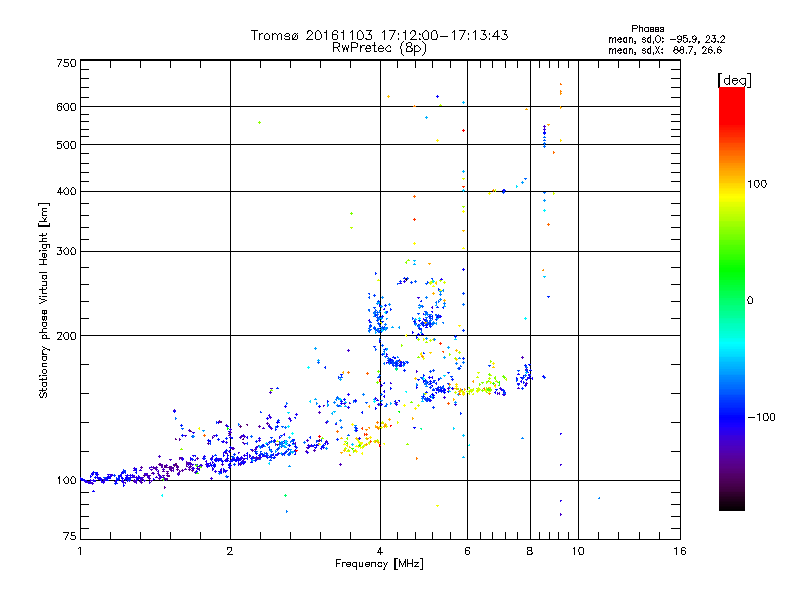The height and width of the screenshot is (600, 800).
Task: Click the x-axis tick label "8"
Action: [x=530, y=551]
